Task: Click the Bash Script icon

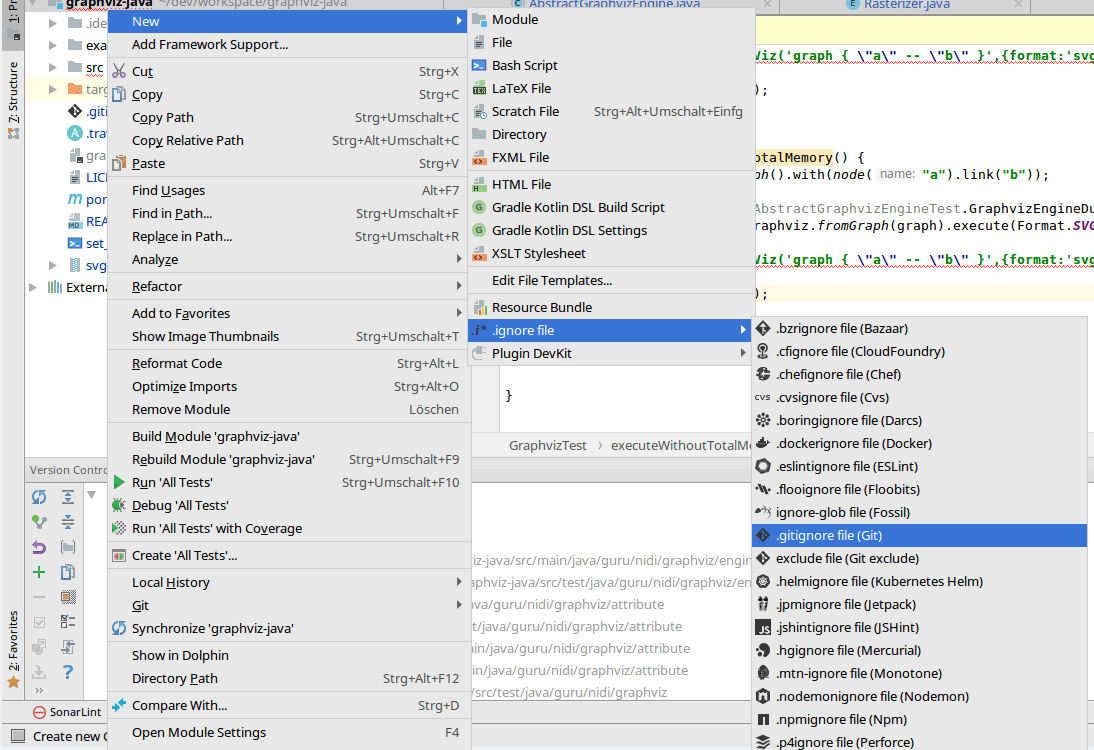Action: pos(479,66)
